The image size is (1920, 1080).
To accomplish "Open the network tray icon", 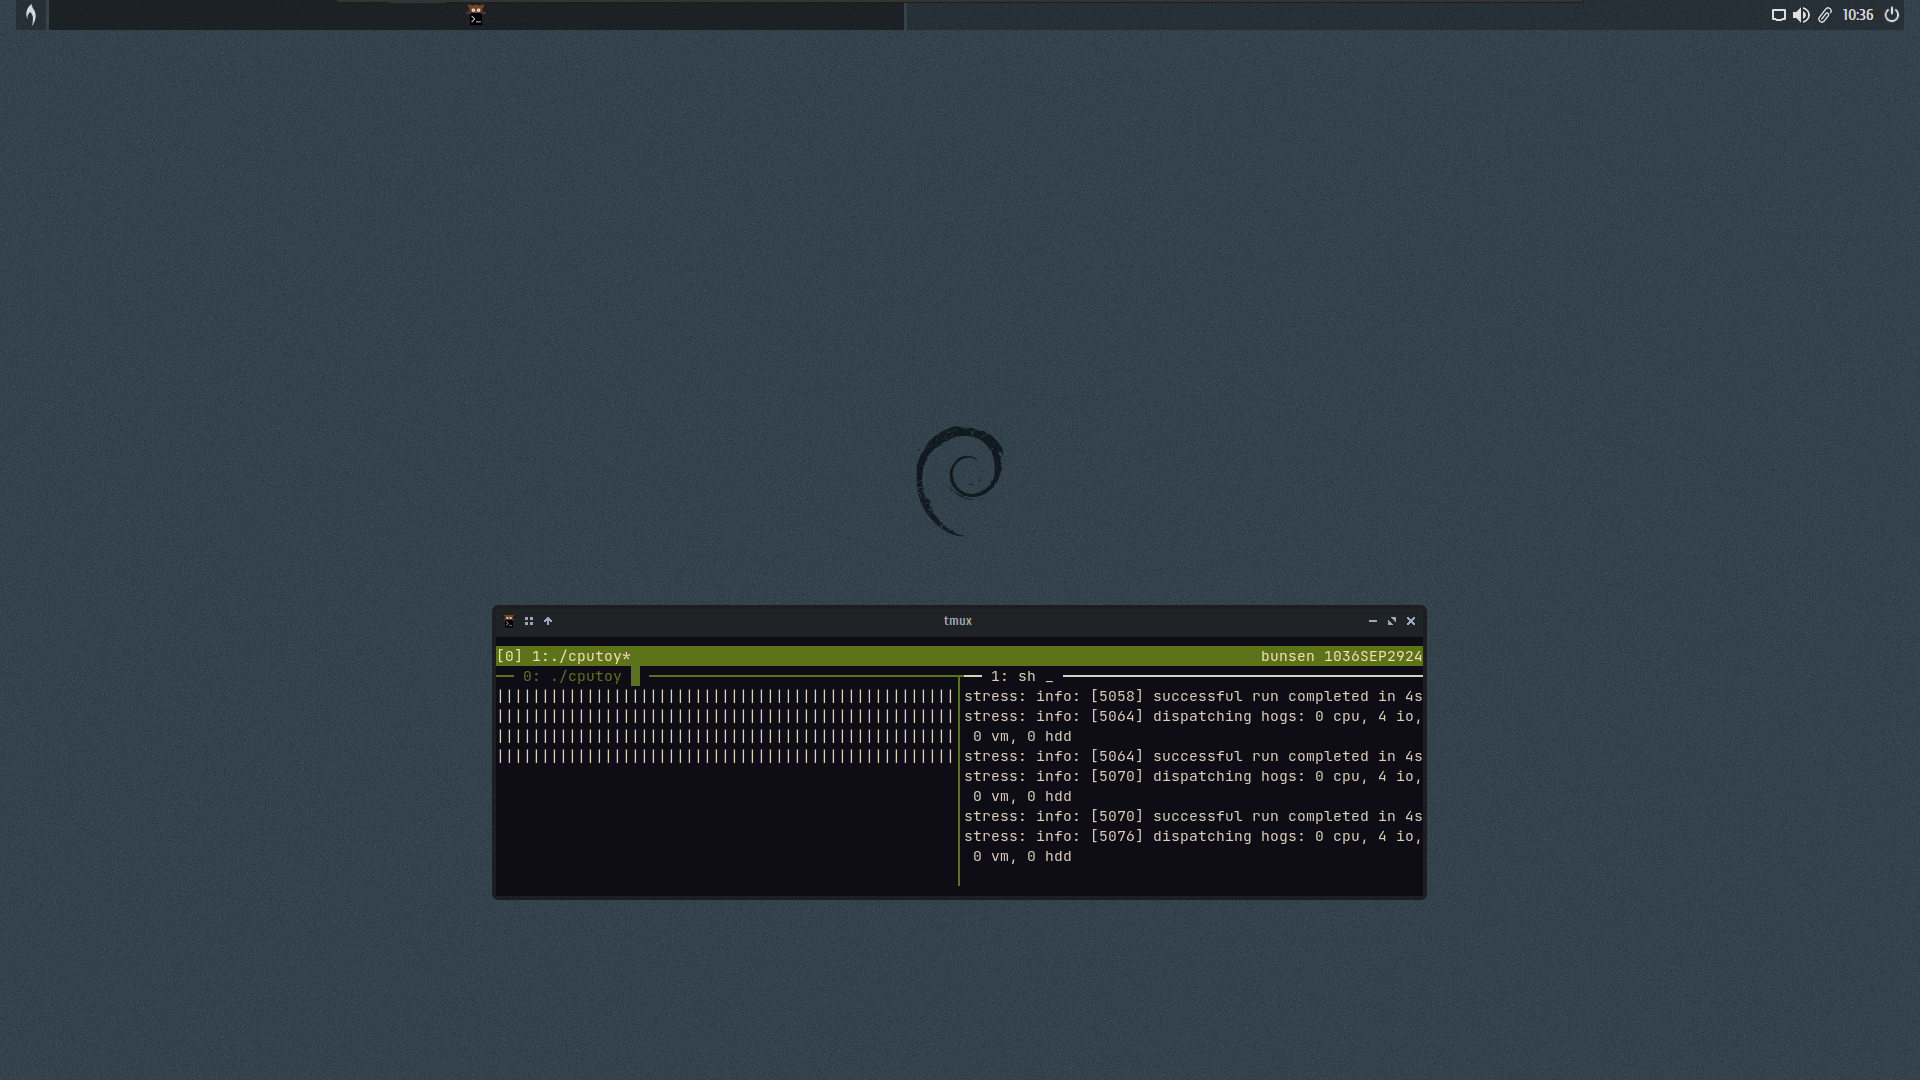I will (1778, 15).
